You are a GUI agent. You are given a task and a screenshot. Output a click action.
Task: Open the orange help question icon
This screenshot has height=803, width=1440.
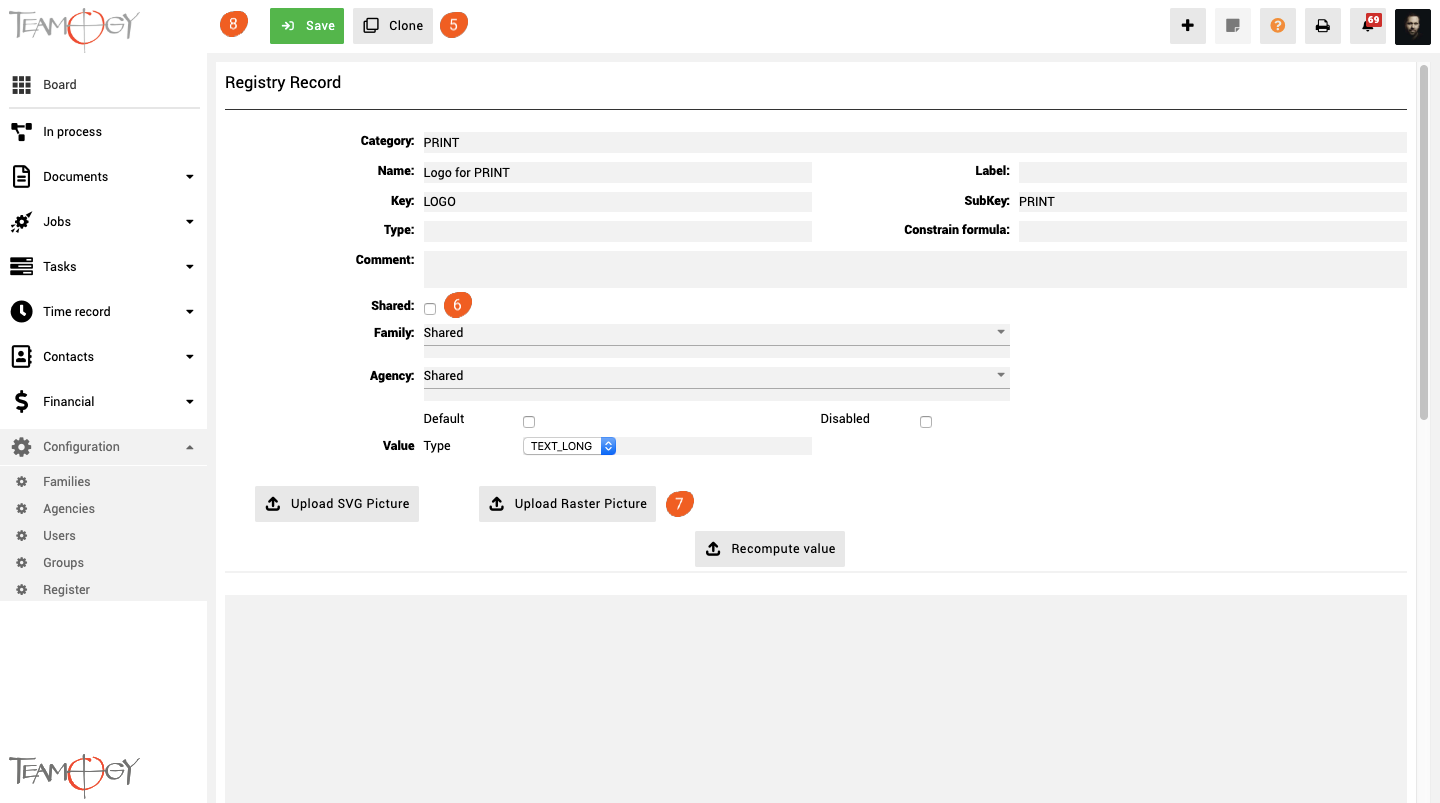pos(1277,26)
